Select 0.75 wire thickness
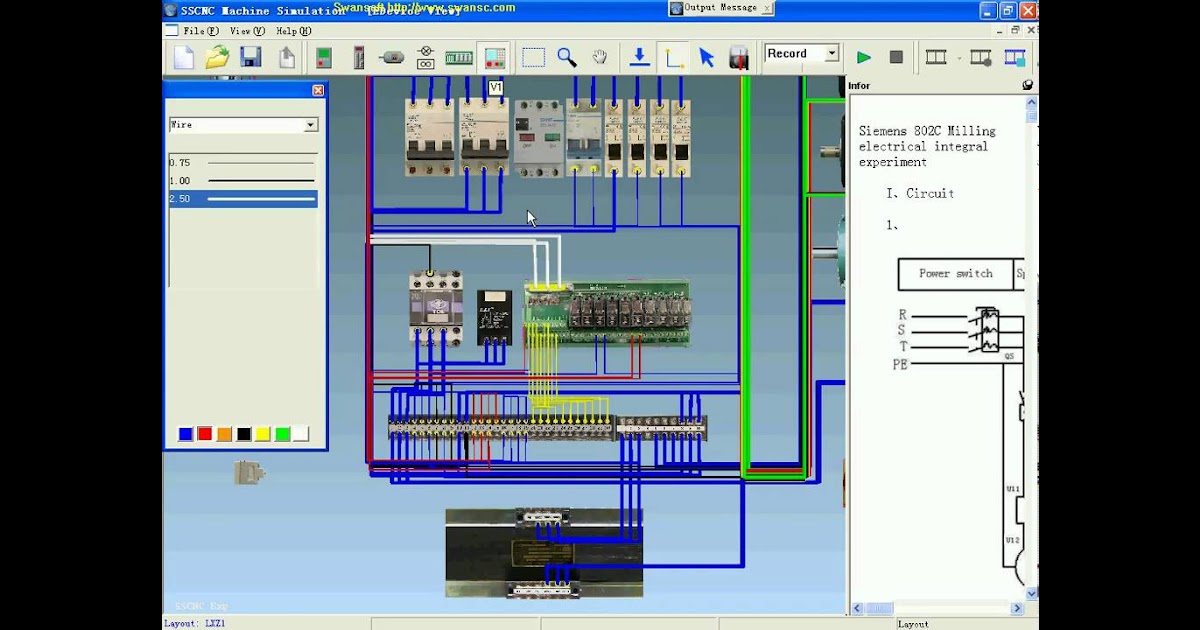The height and width of the screenshot is (630, 1200). 243,162
